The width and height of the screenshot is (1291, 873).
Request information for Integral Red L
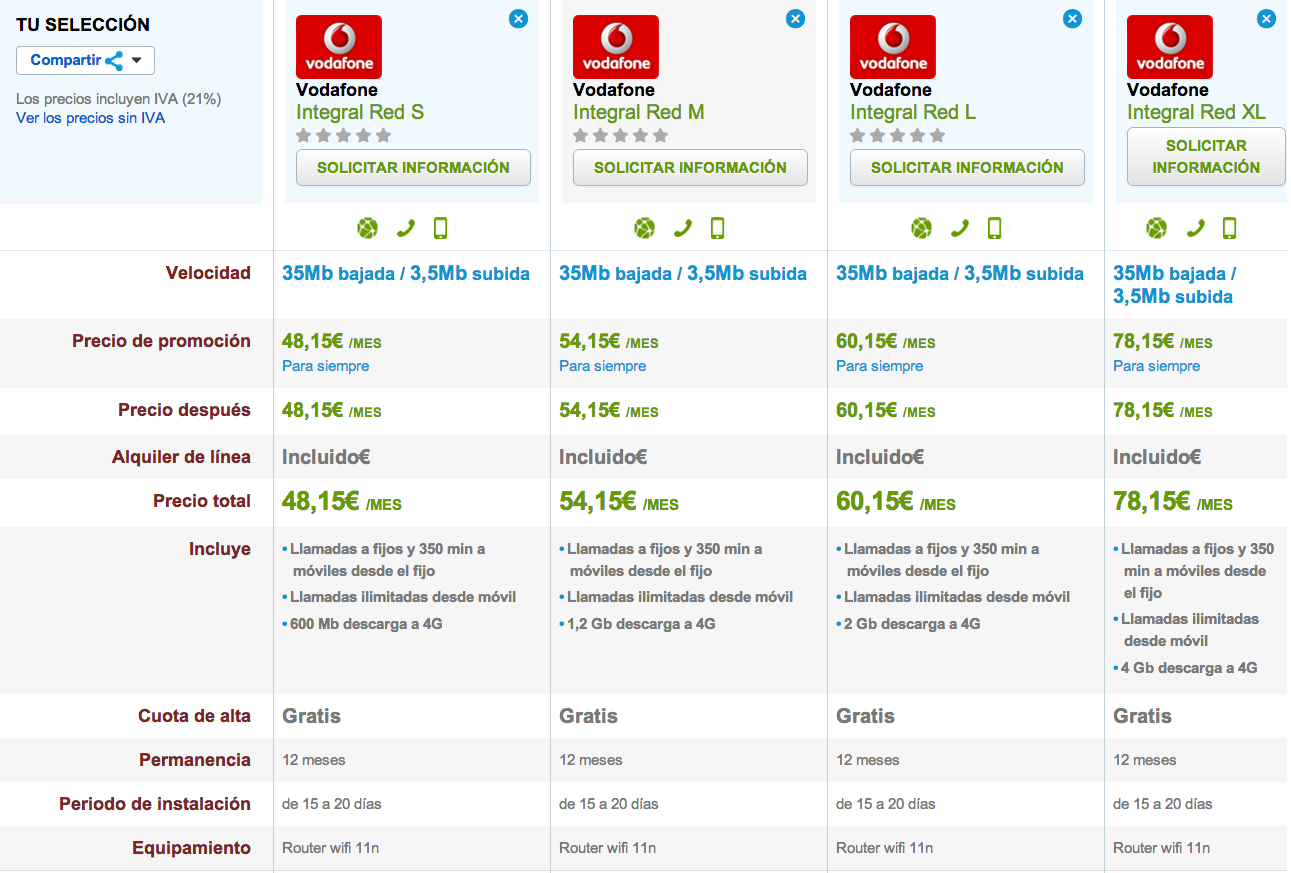(967, 168)
